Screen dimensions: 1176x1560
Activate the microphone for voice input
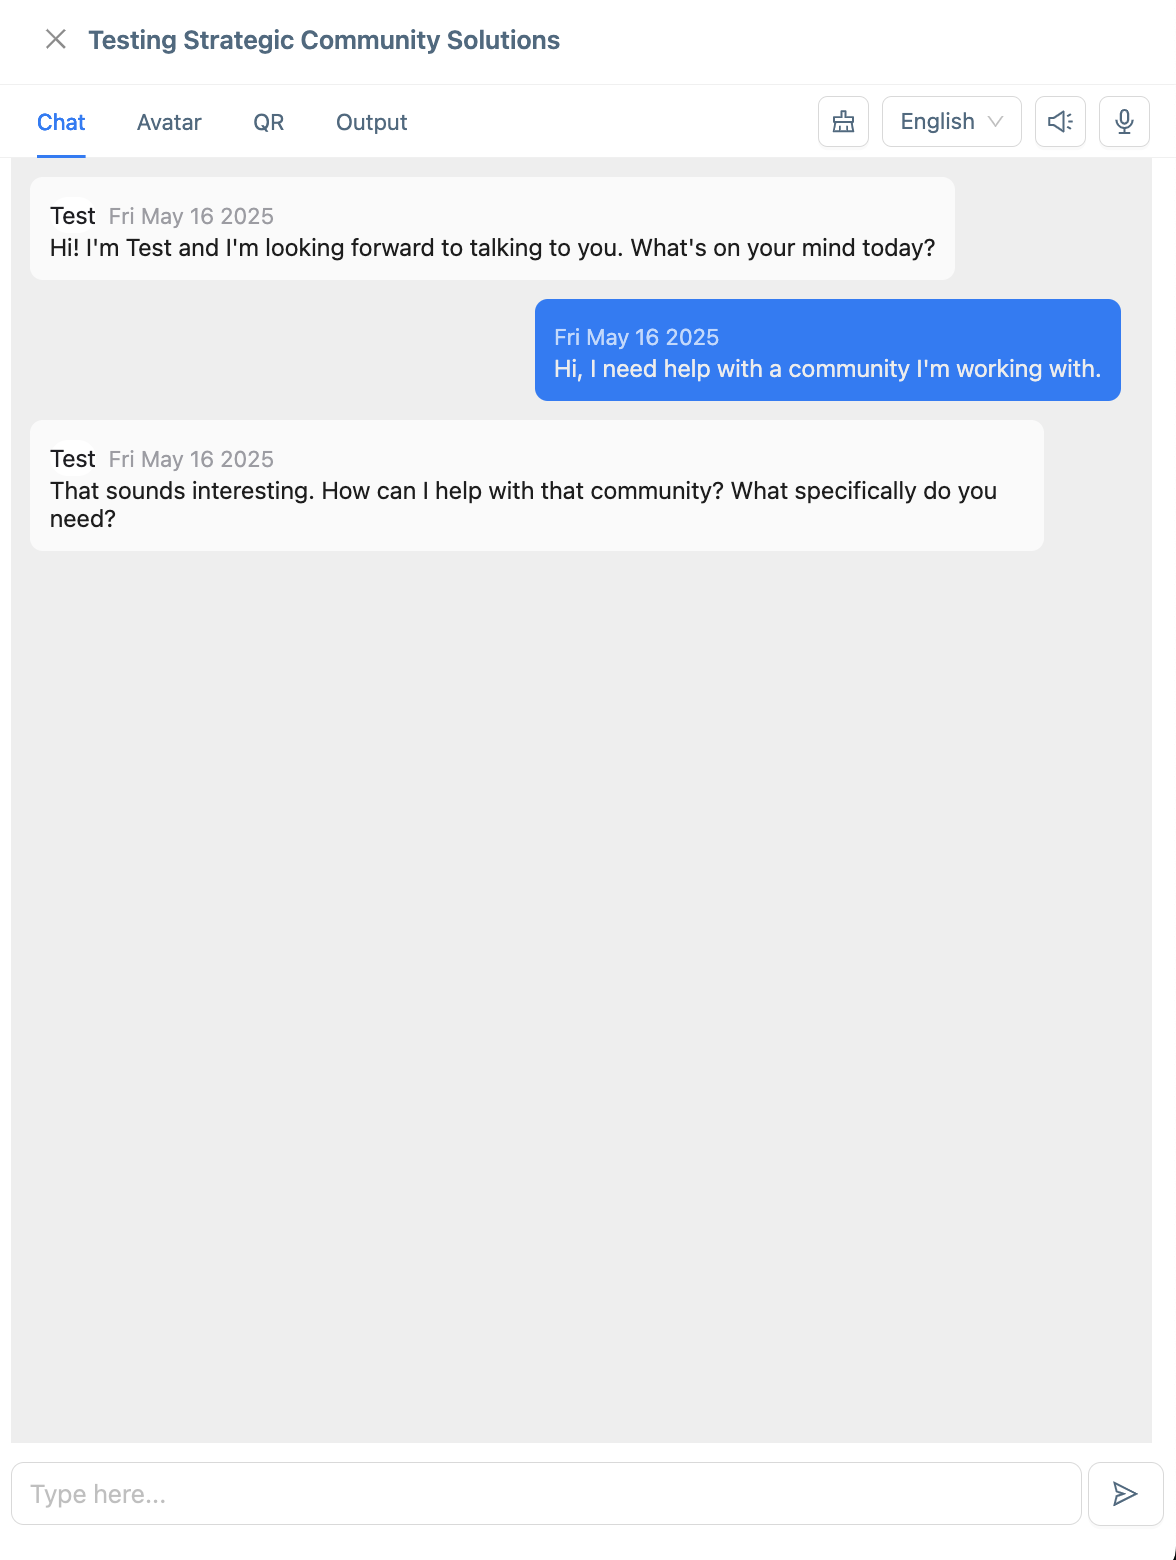pos(1123,121)
